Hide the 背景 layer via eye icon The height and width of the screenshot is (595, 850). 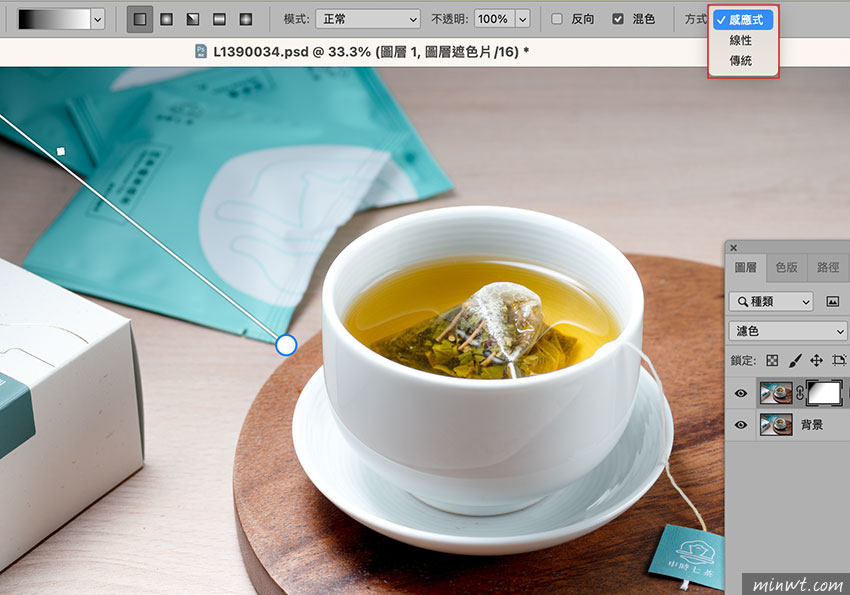pos(740,425)
